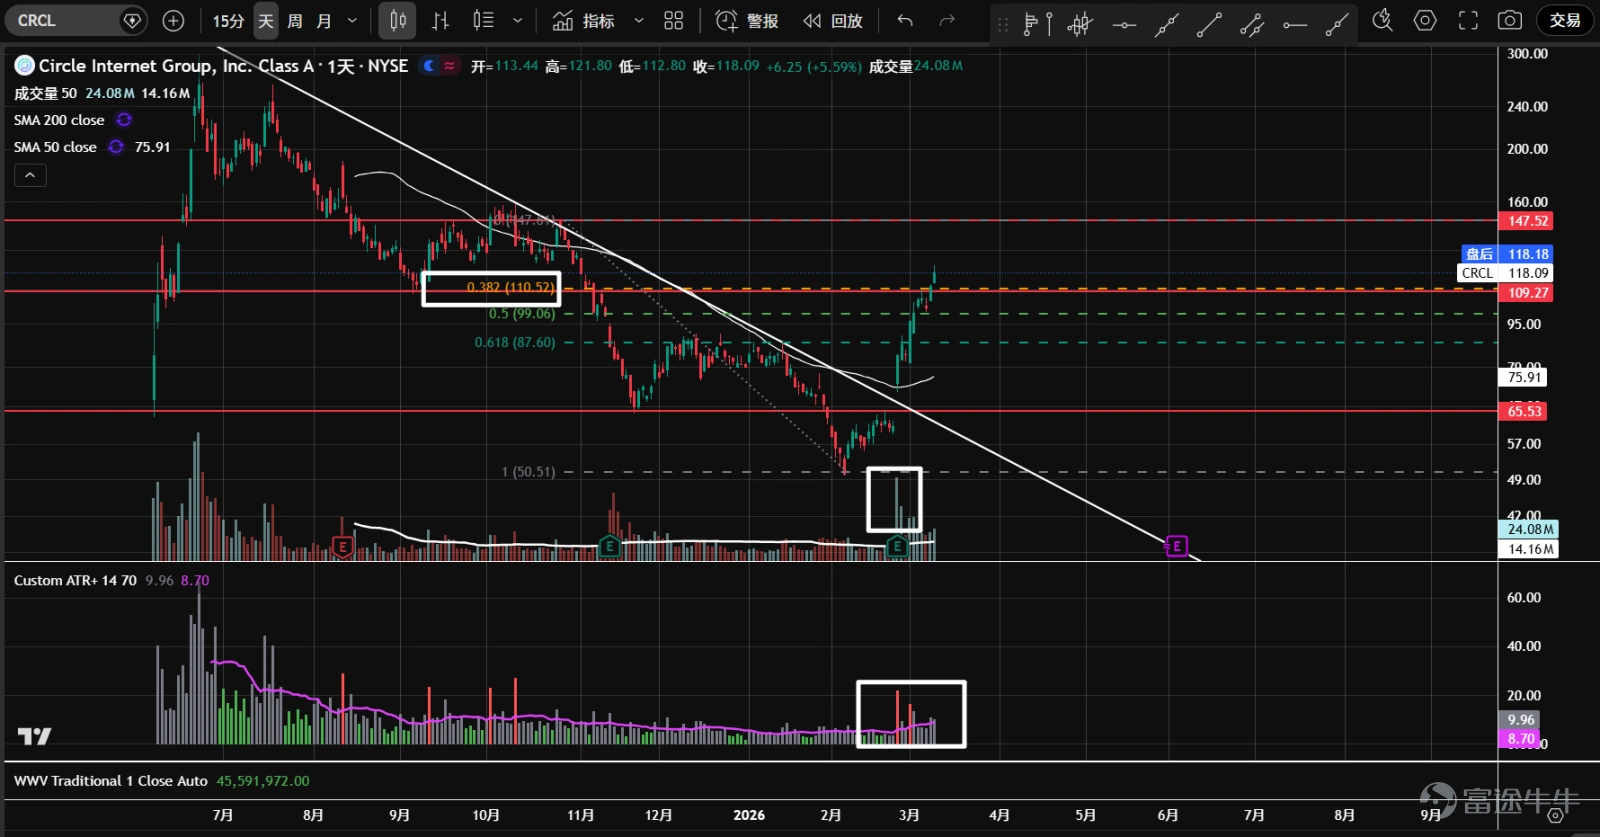Screen dimensions: 1600x837
Task: Click the diamond icon inside the symbol box
Action: 131,20
